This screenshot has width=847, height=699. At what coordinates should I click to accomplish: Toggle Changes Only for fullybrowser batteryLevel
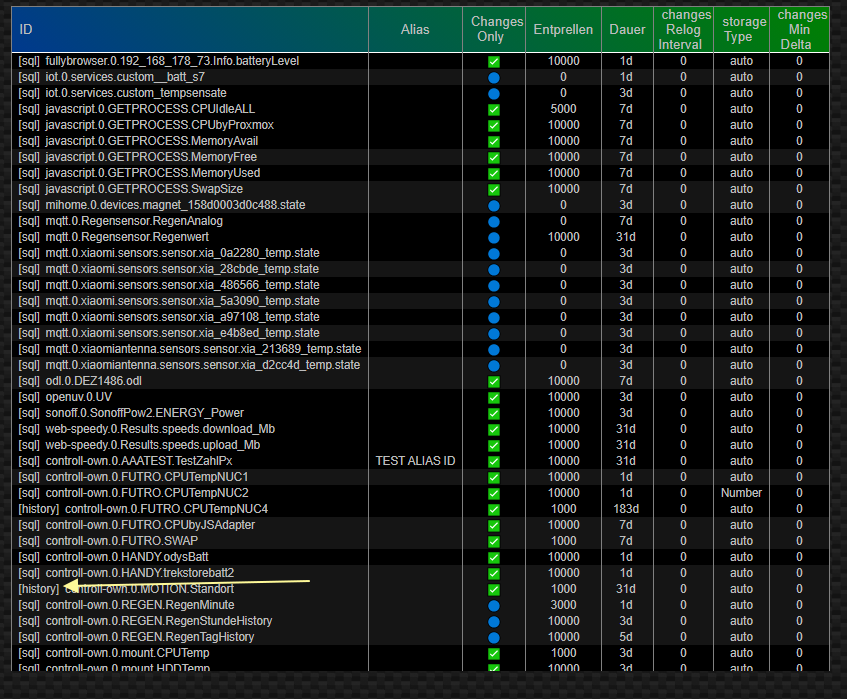click(494, 61)
